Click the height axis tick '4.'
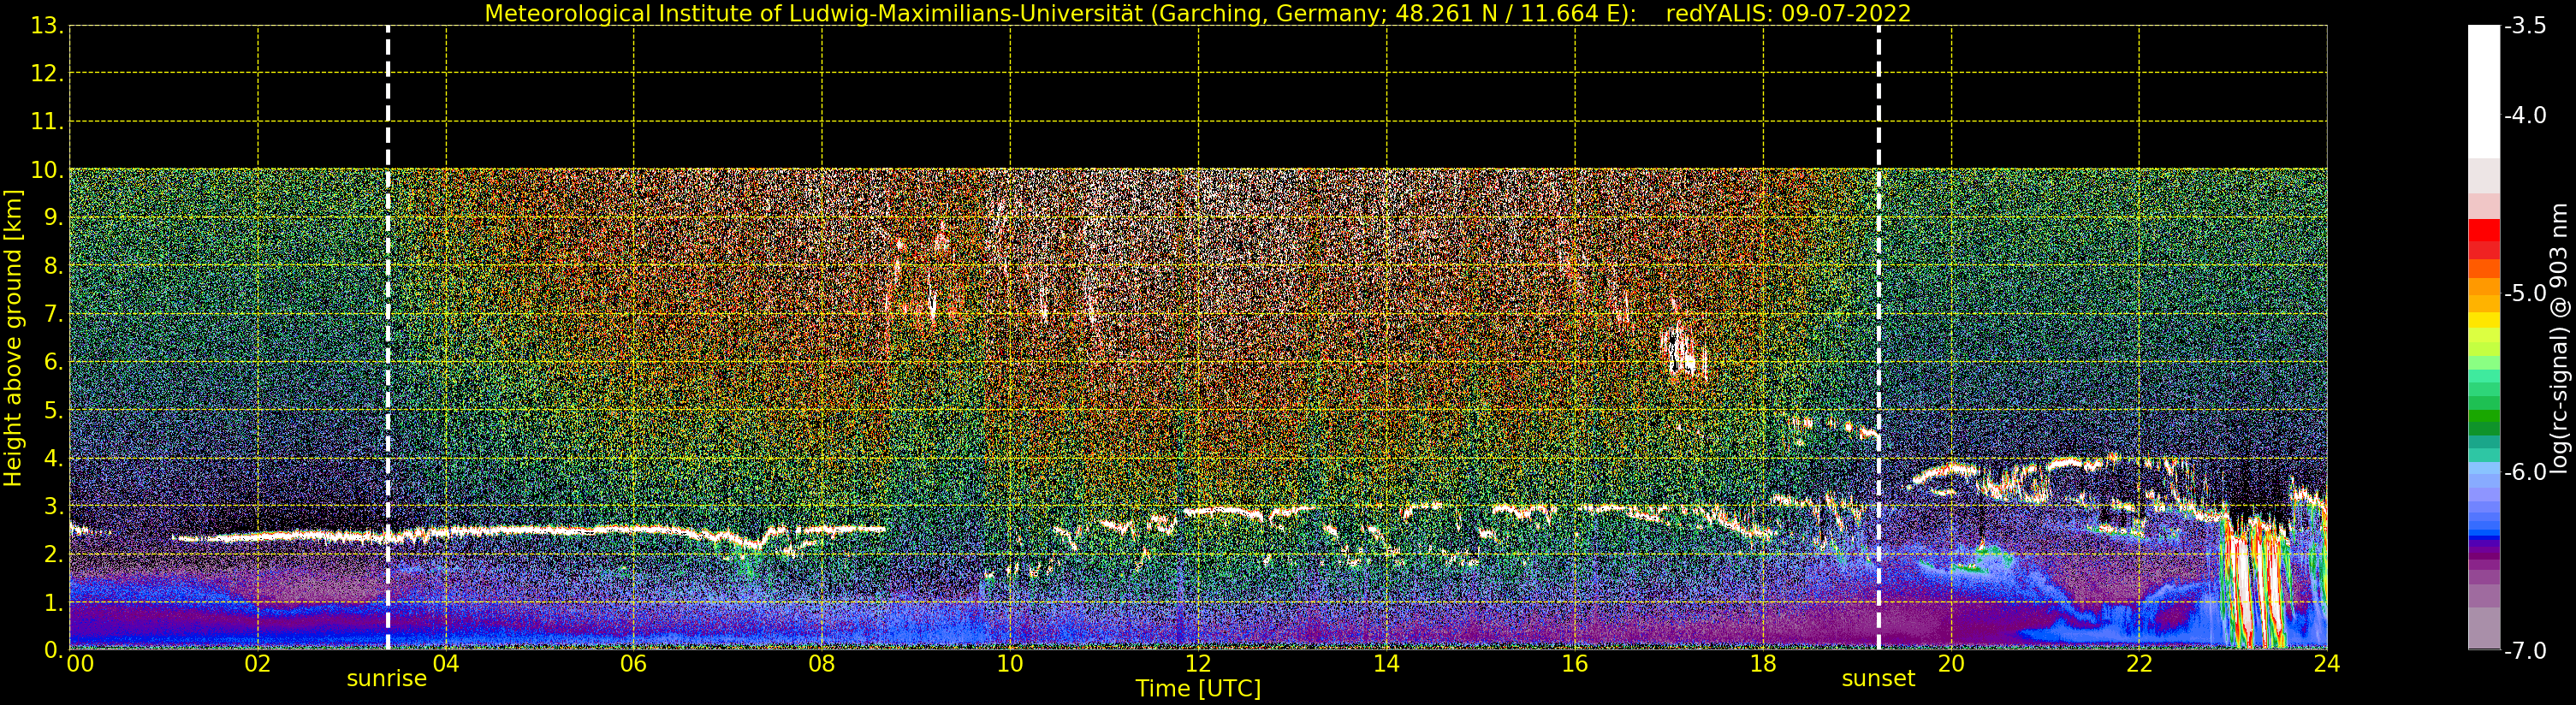This screenshot has width=2576, height=705. pos(54,458)
